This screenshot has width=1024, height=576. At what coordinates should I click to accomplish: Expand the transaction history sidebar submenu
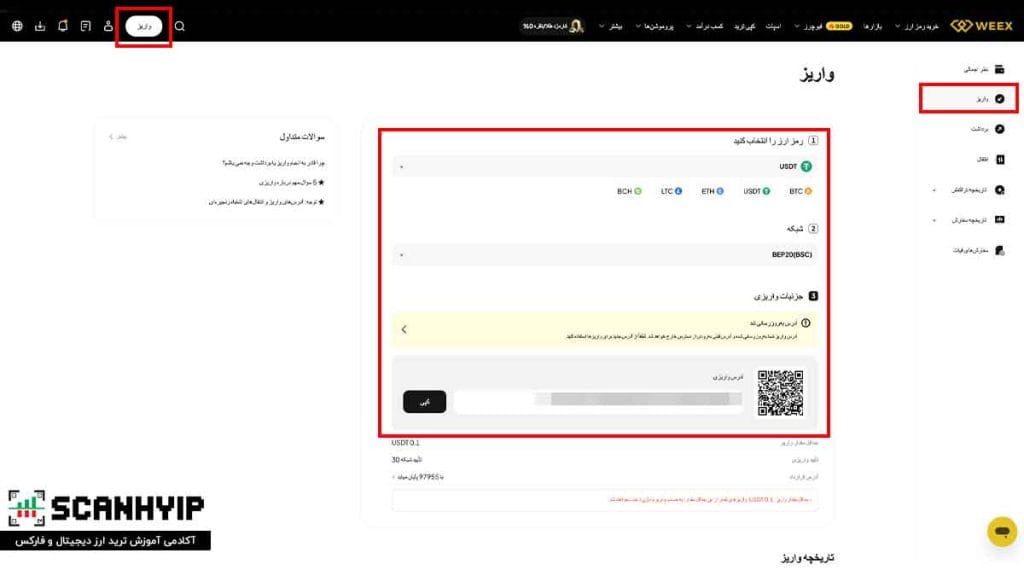[x=934, y=190]
